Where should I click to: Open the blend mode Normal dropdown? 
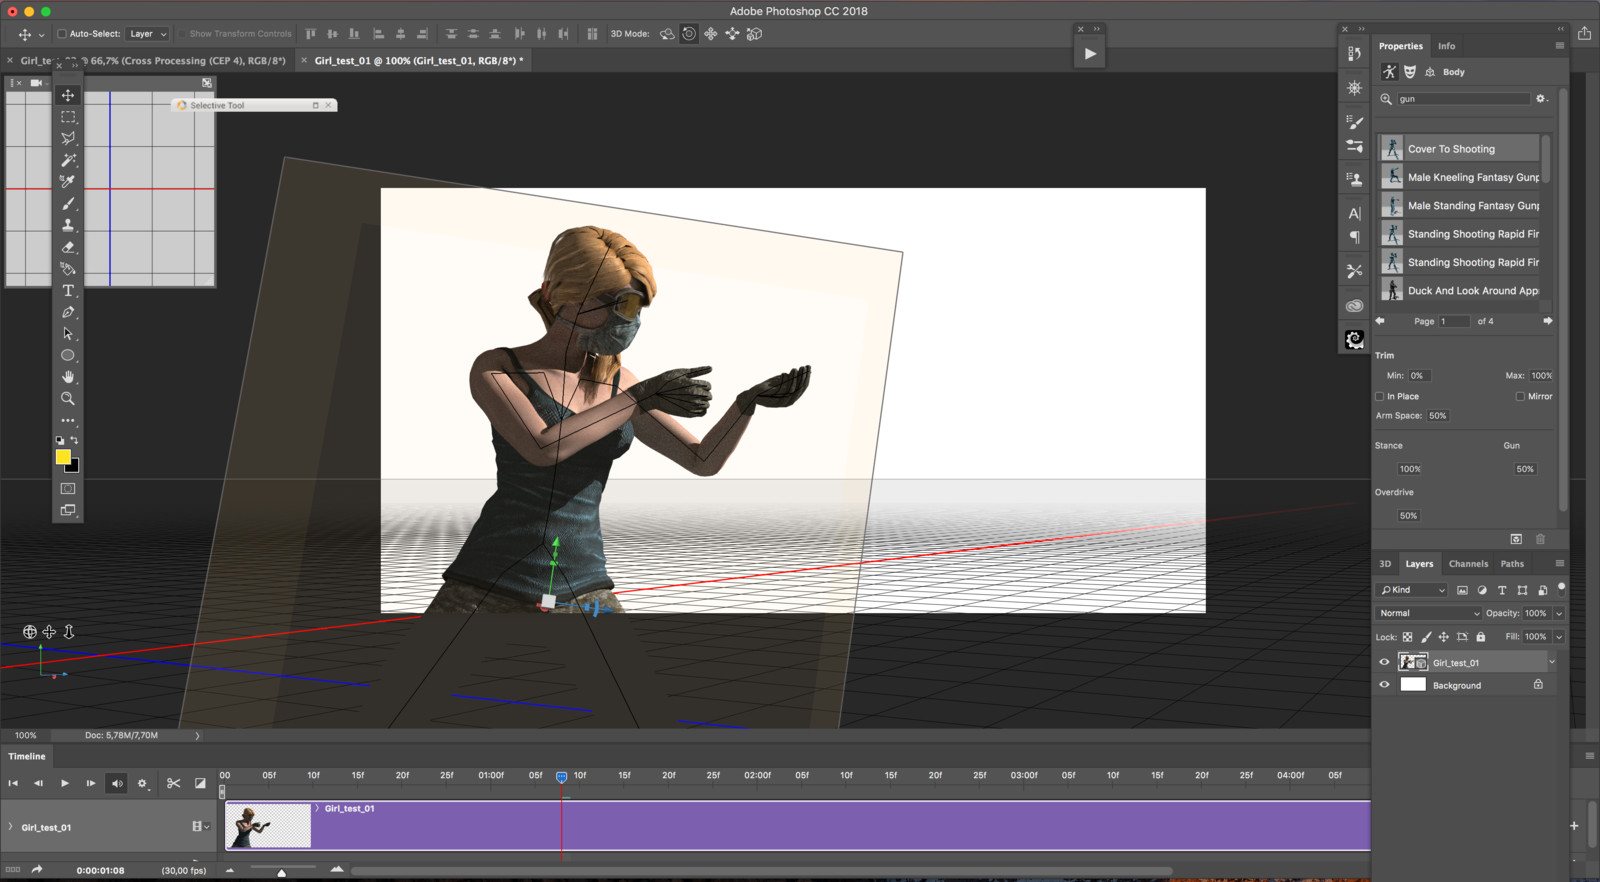pos(1428,613)
